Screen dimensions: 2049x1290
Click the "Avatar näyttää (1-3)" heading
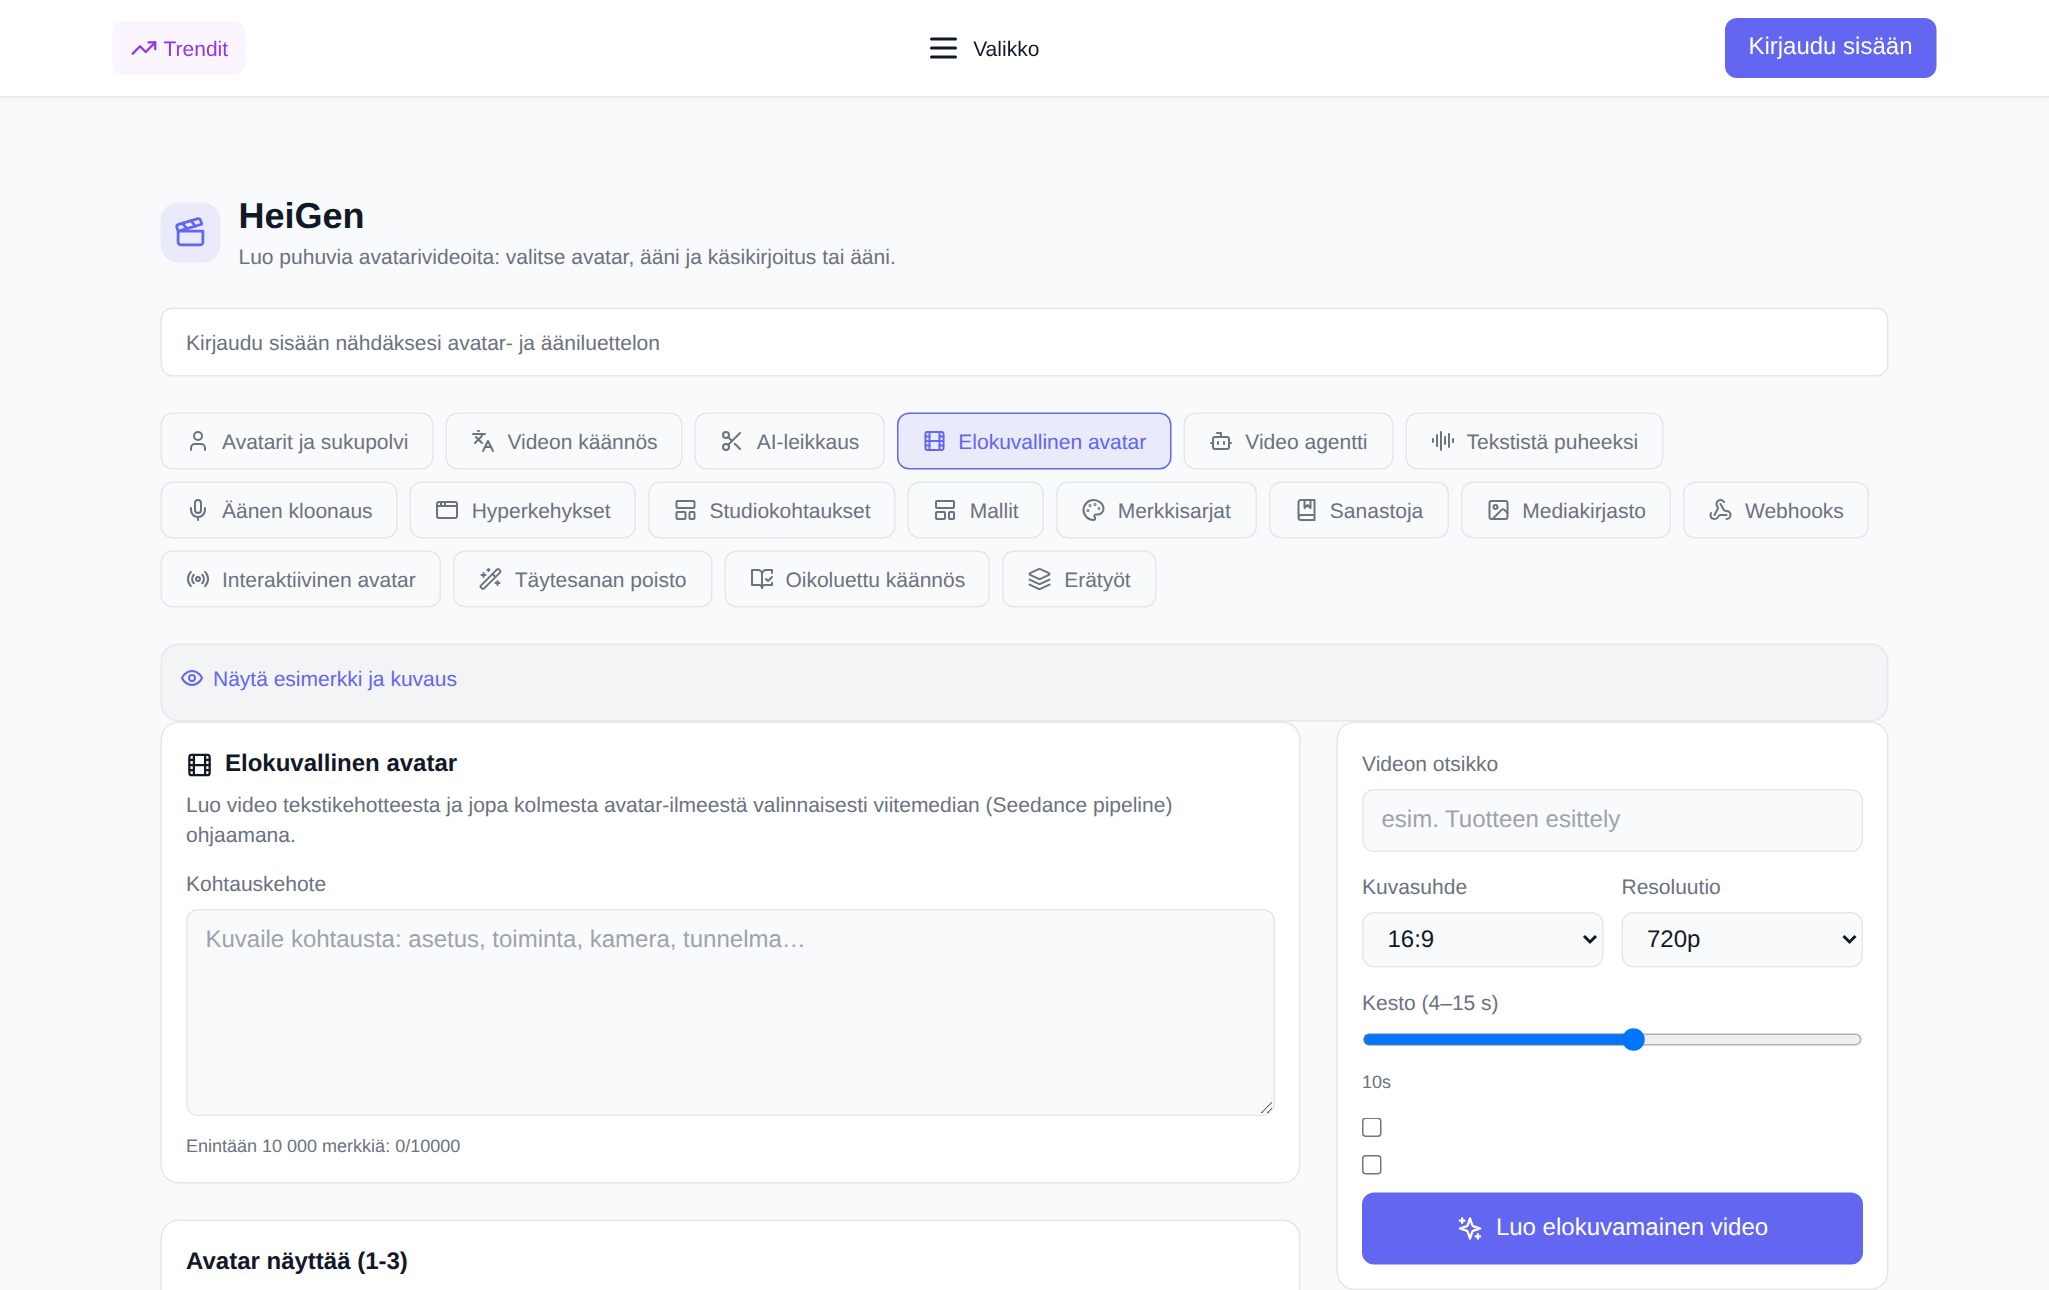[297, 1261]
